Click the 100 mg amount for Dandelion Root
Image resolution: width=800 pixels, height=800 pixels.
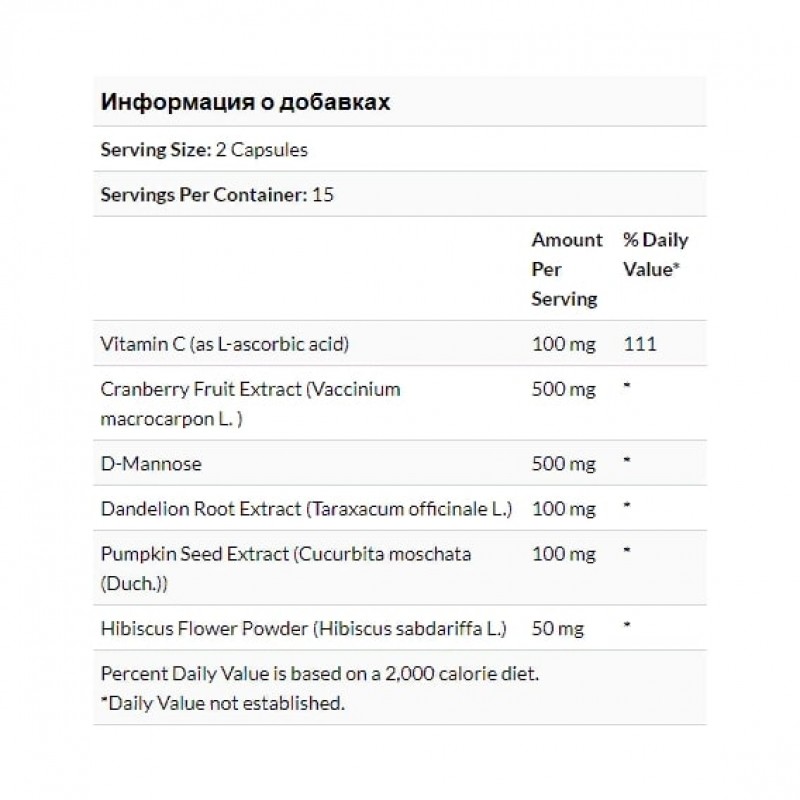[x=562, y=508]
